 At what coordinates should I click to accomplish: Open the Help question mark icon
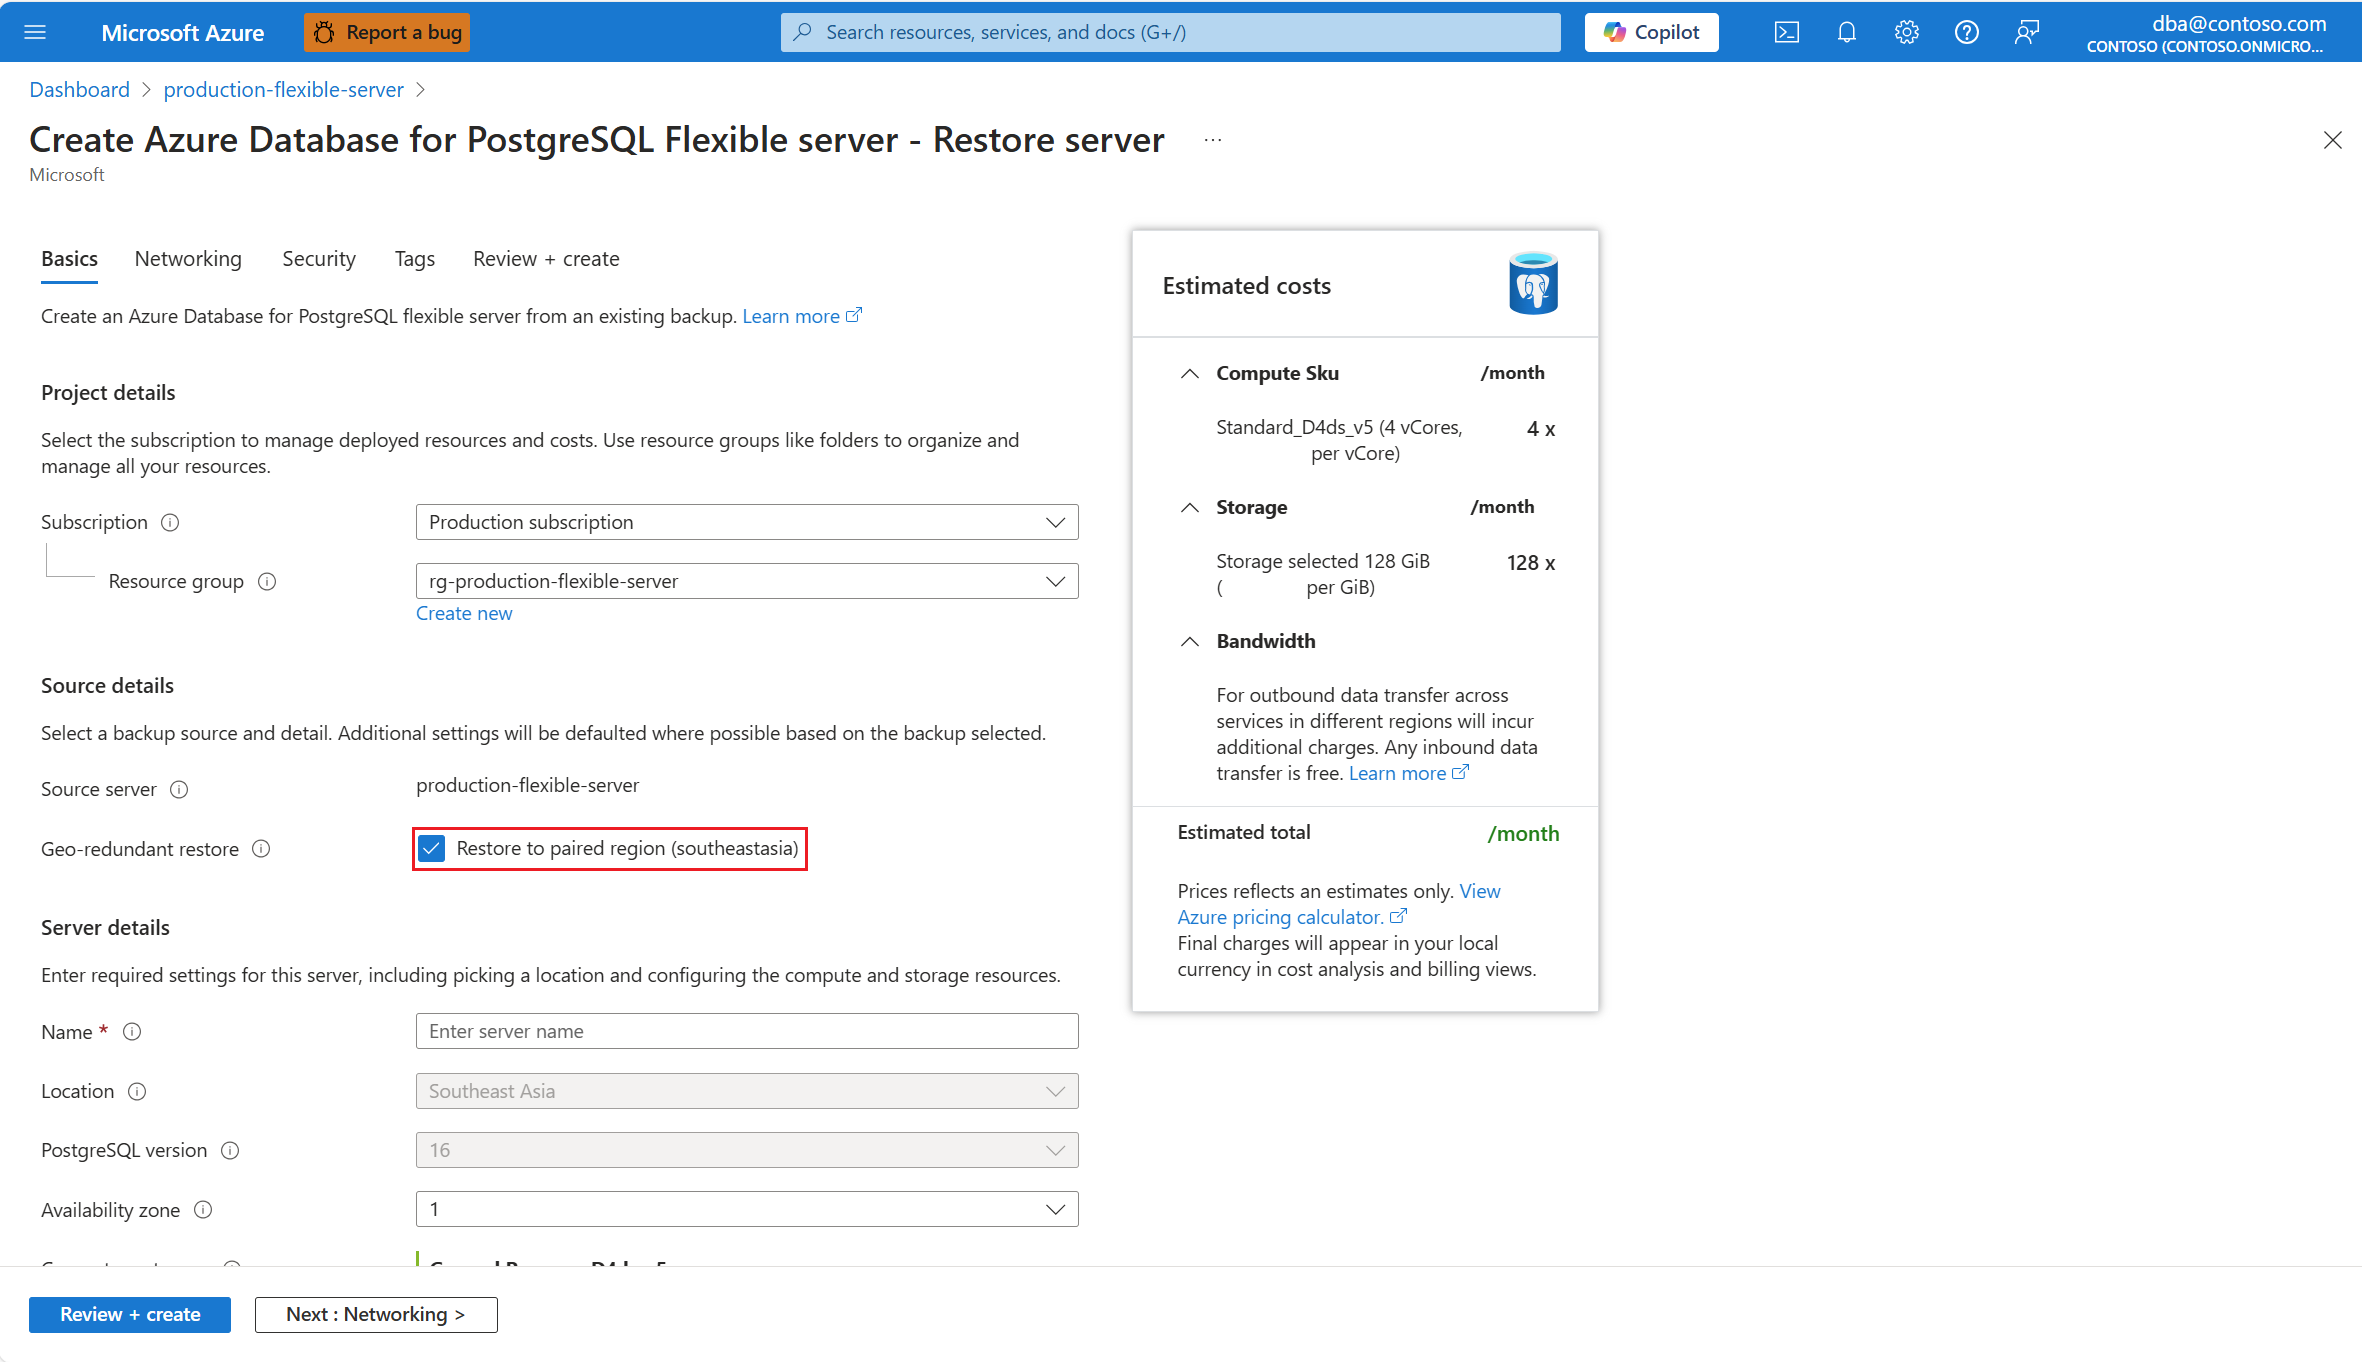click(1966, 32)
